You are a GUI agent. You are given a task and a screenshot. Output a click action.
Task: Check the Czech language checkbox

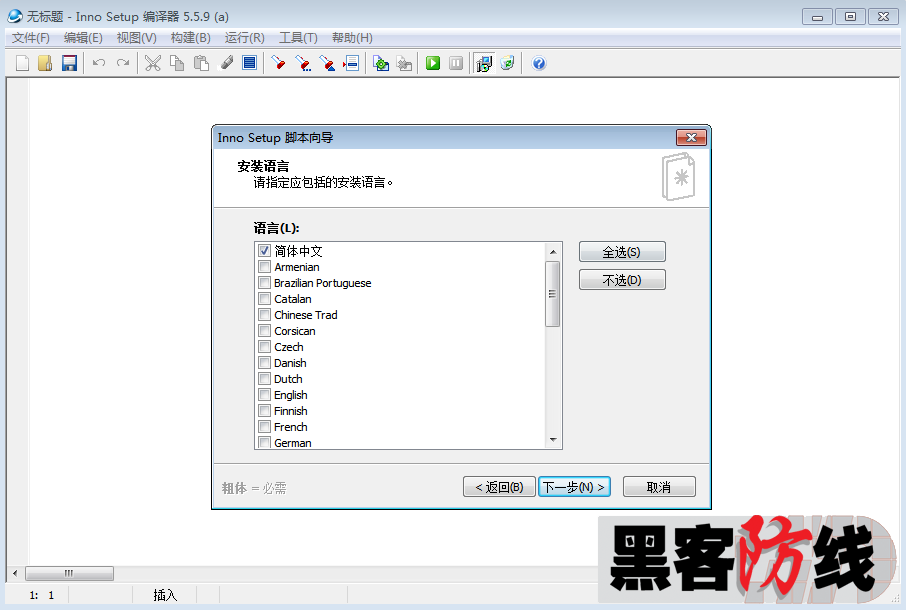[x=265, y=347]
